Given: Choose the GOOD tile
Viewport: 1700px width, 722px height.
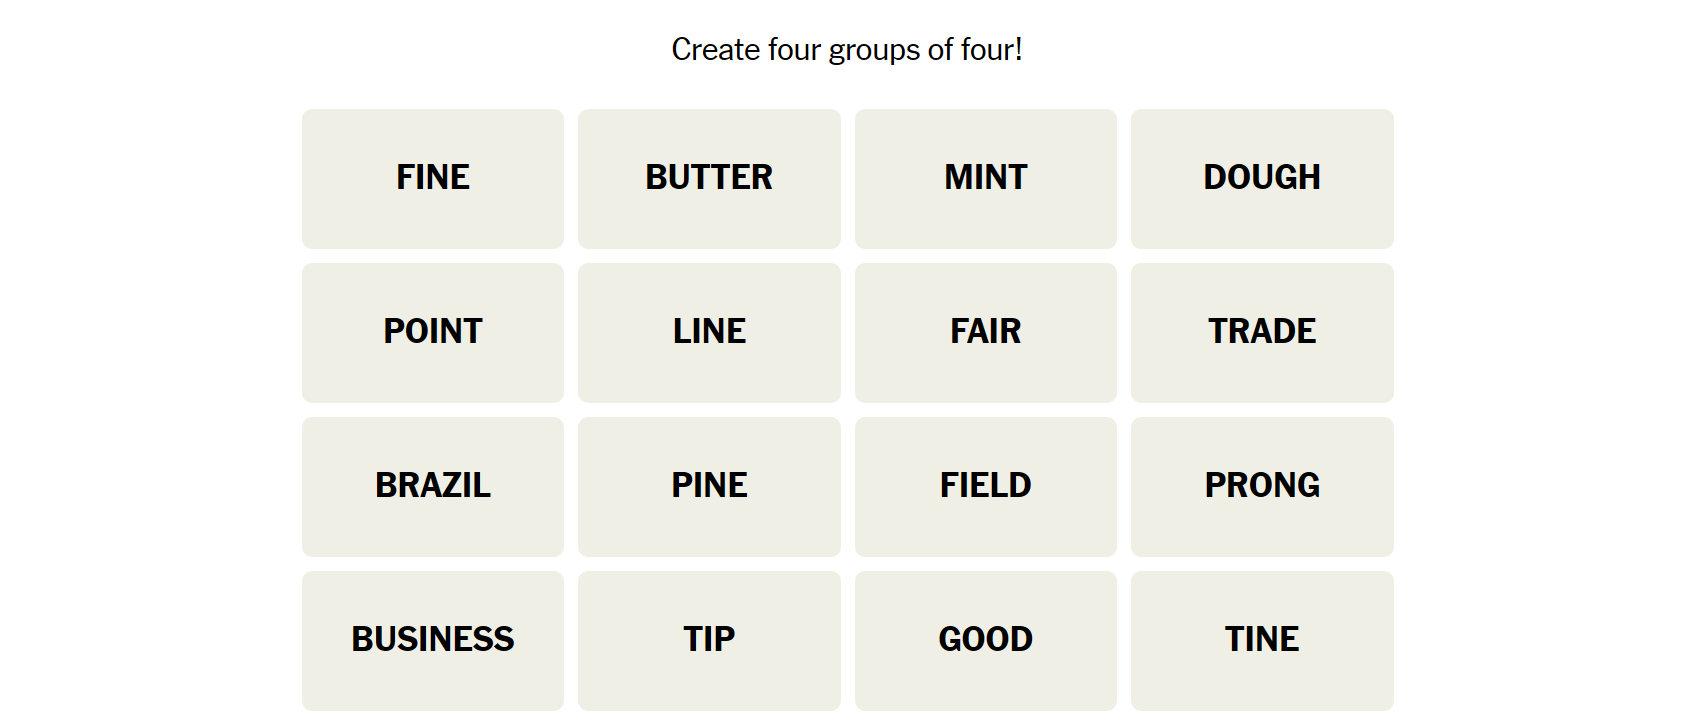Looking at the screenshot, I should pos(985,640).
